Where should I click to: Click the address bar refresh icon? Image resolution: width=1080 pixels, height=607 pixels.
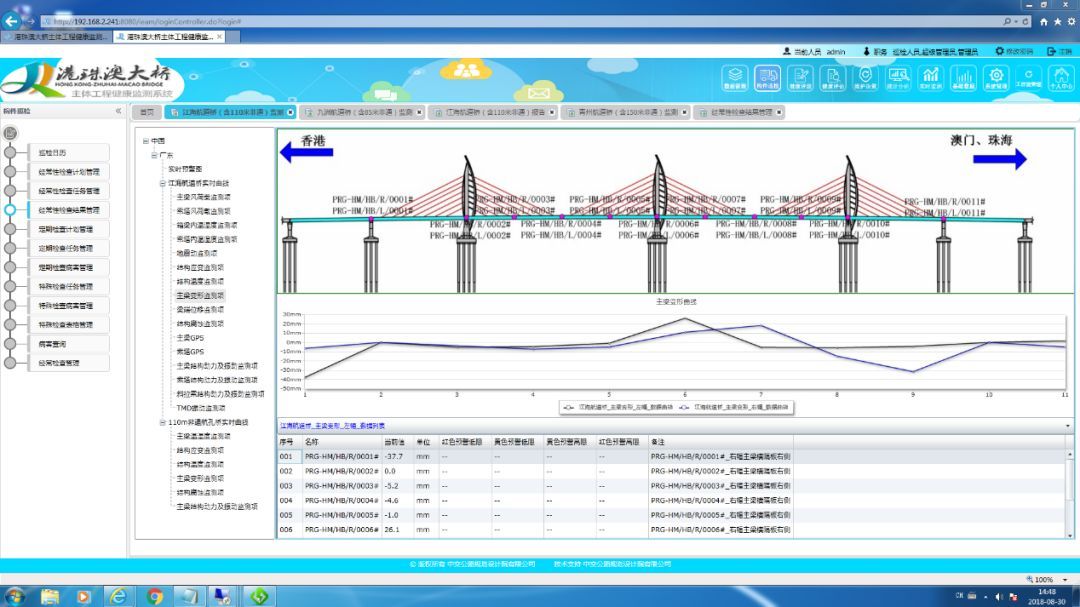coord(1026,22)
